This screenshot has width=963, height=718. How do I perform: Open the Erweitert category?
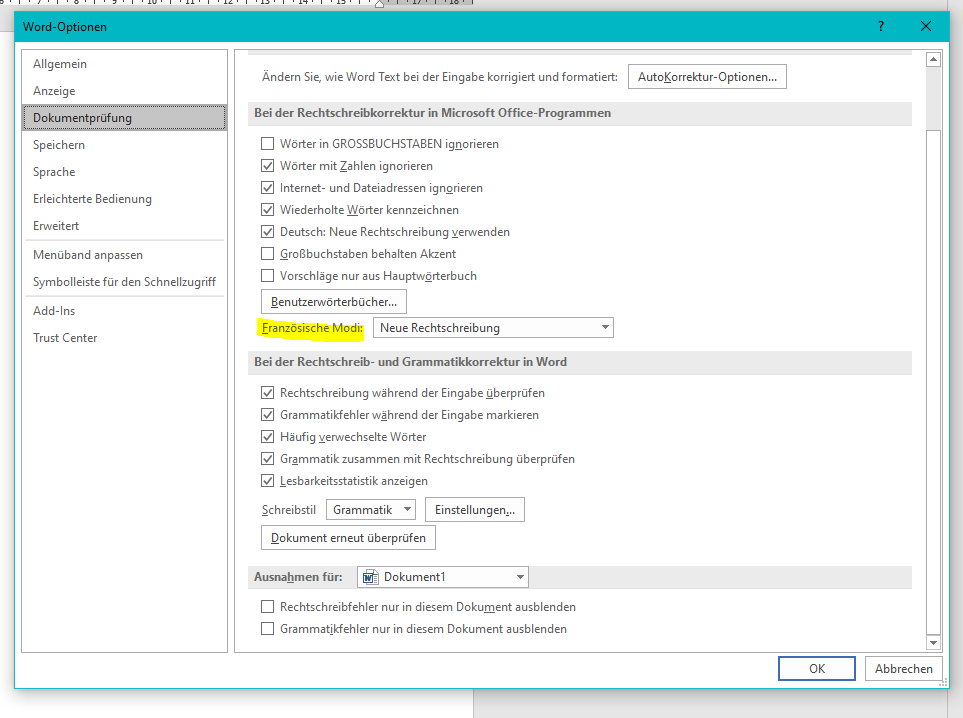point(124,226)
